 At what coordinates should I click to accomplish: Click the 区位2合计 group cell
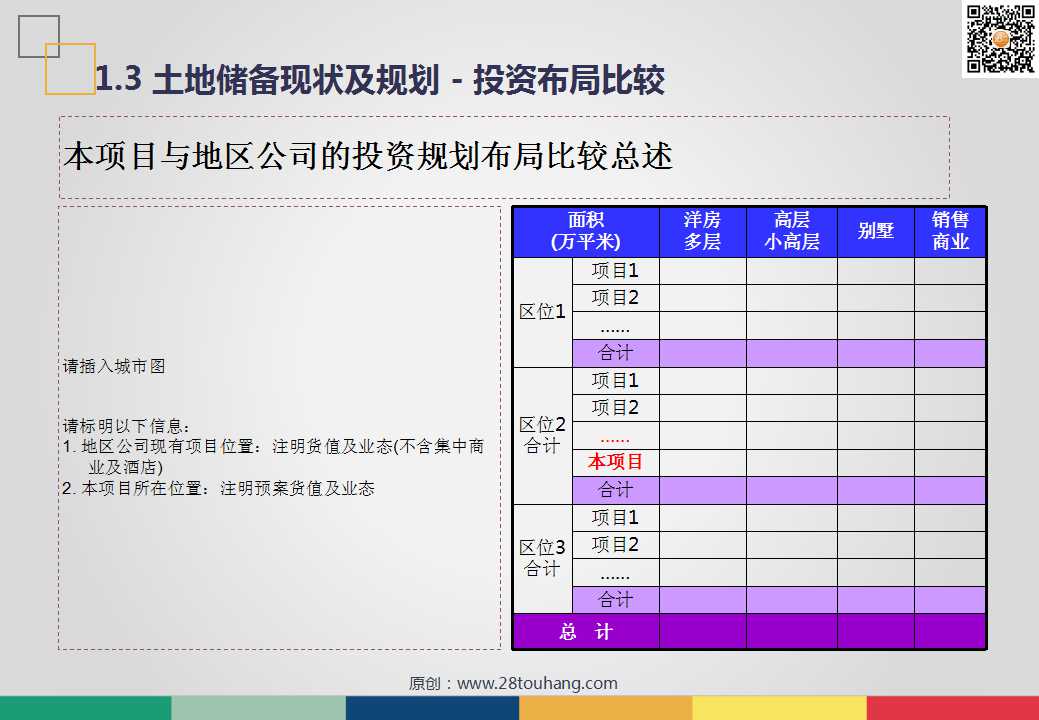point(543,435)
